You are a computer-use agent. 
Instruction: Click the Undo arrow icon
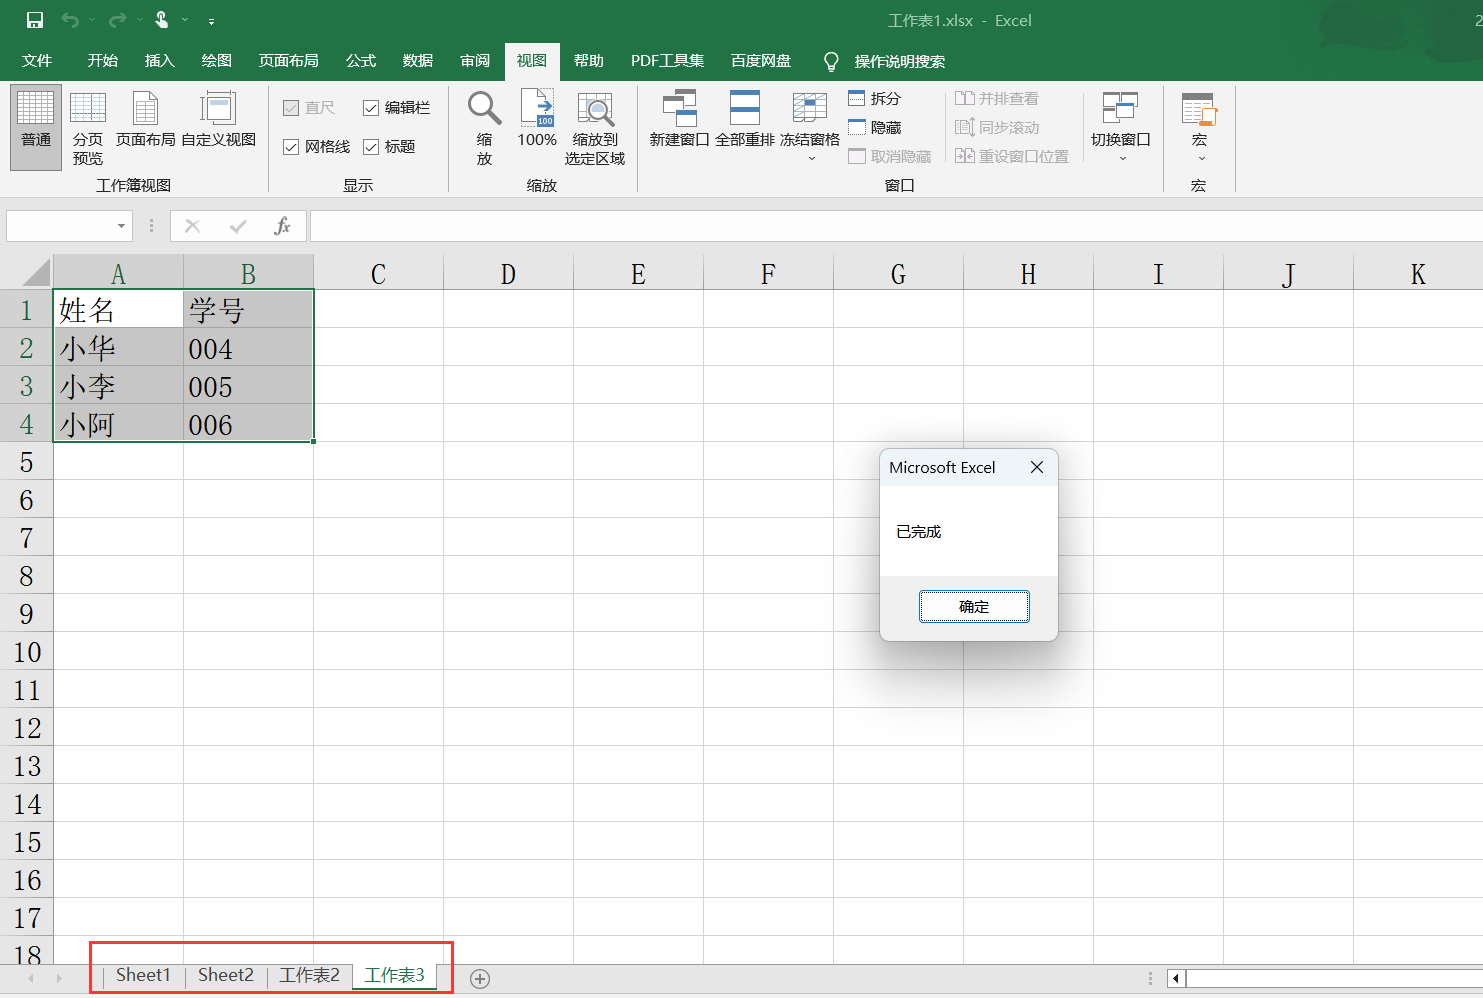69,20
